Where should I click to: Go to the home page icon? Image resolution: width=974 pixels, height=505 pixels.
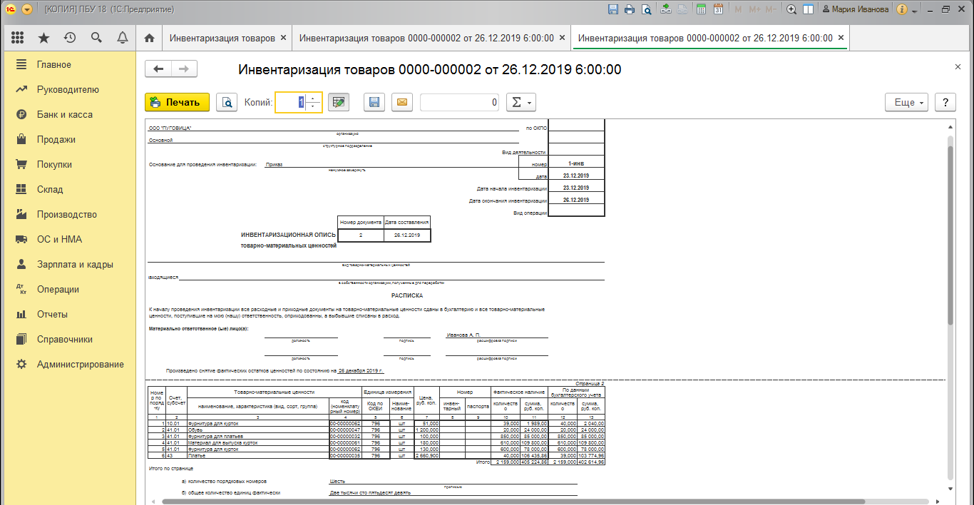click(149, 38)
